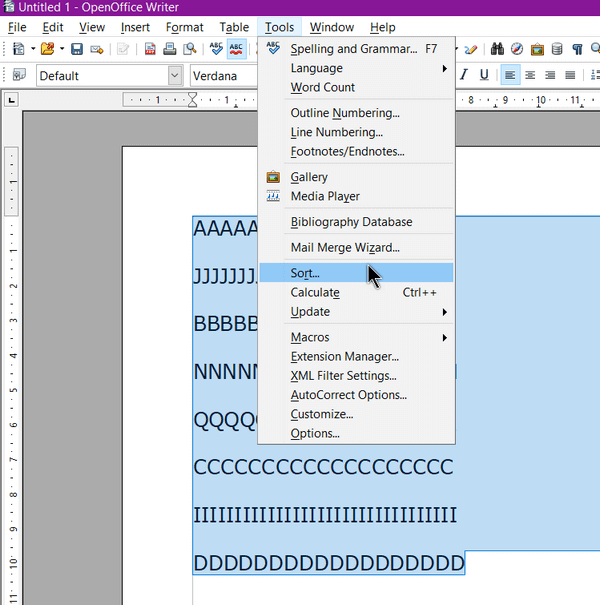Open XML Filter Settings... menu entry

coord(356,376)
